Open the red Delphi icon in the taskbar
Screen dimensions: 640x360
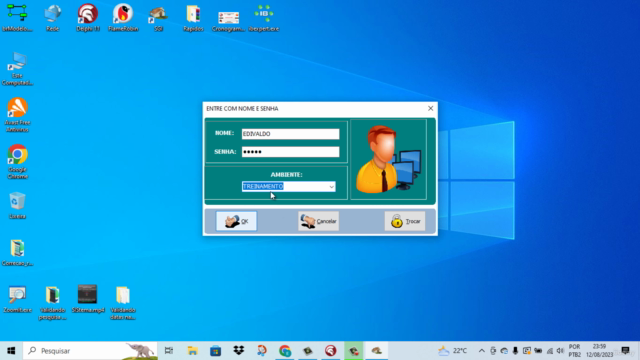point(331,351)
